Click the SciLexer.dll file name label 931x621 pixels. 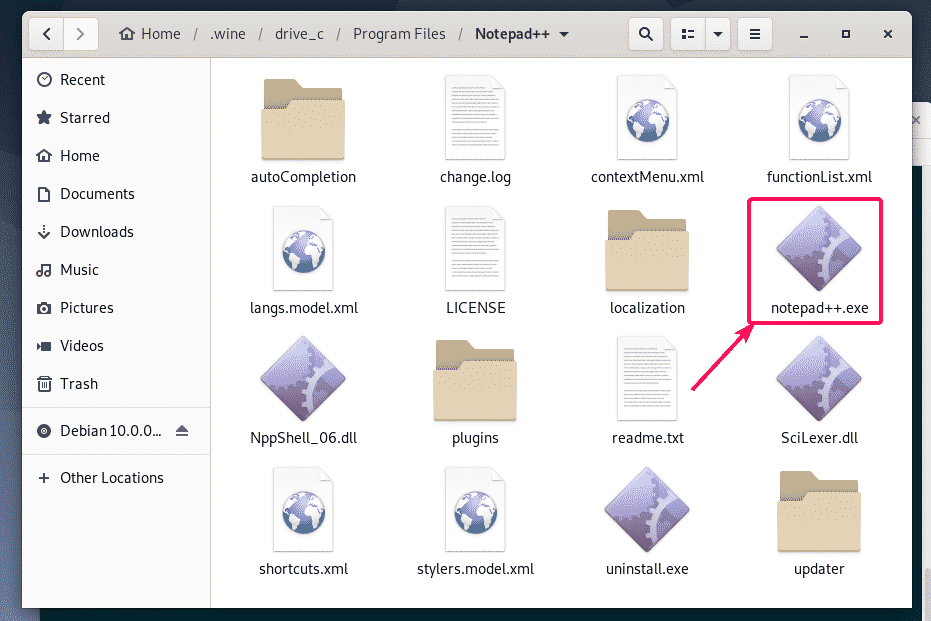(819, 438)
